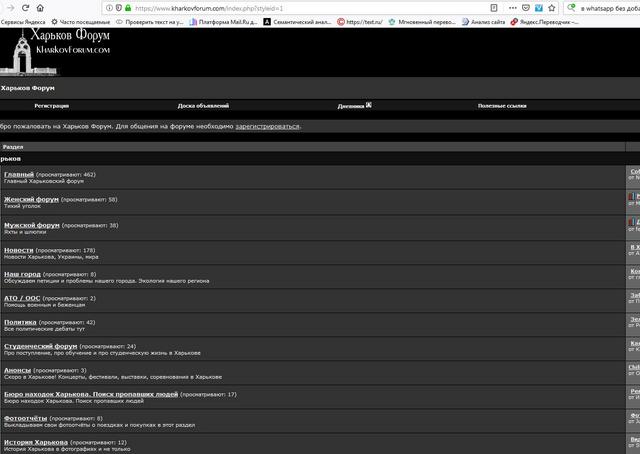The height and width of the screenshot is (454, 640).
Task: Open Бюро находок Харькова section
Action: pos(91,394)
